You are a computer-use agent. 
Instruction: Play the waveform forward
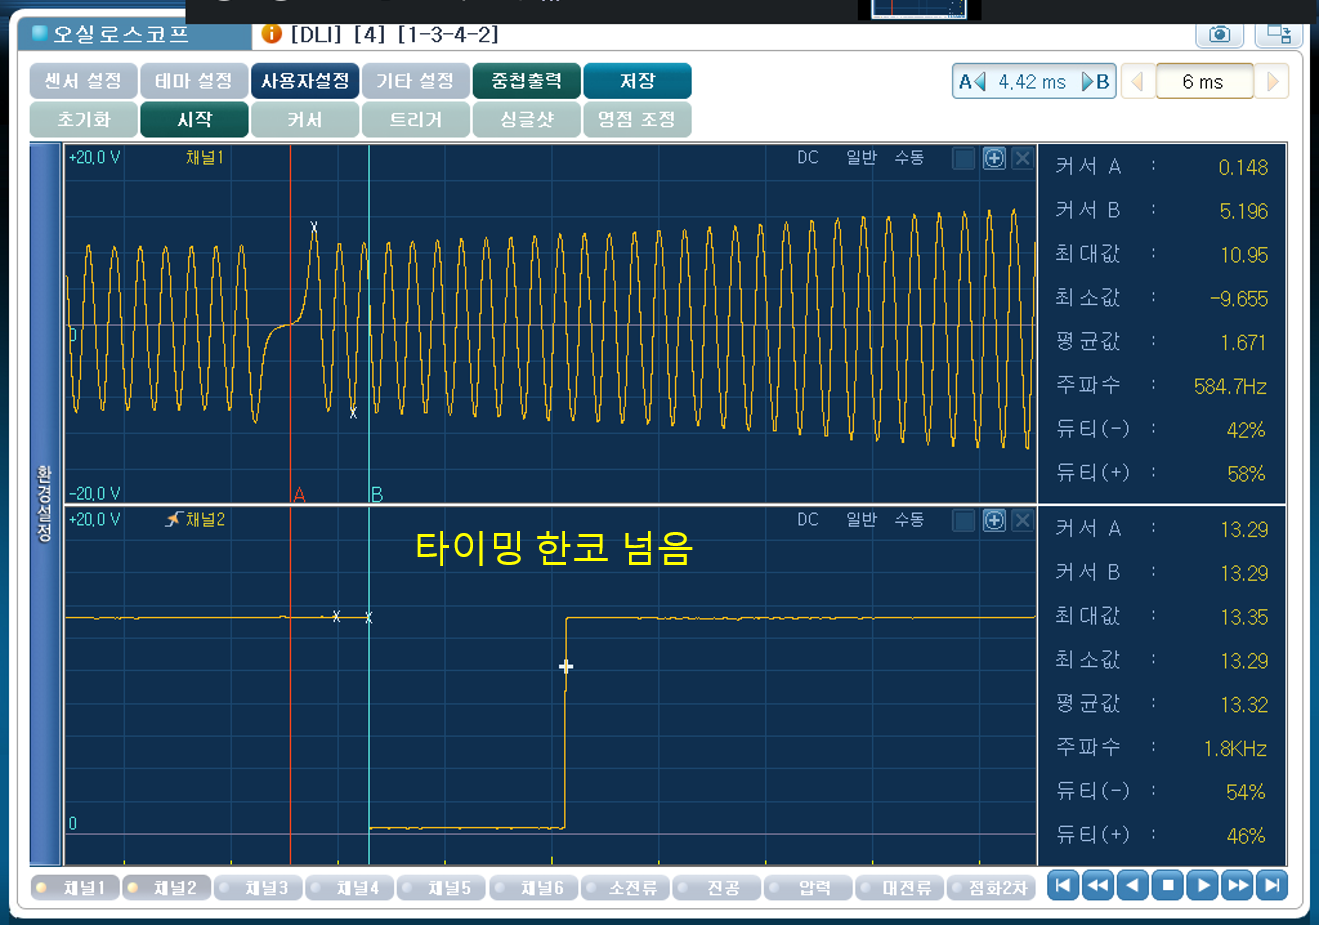(x=1203, y=885)
